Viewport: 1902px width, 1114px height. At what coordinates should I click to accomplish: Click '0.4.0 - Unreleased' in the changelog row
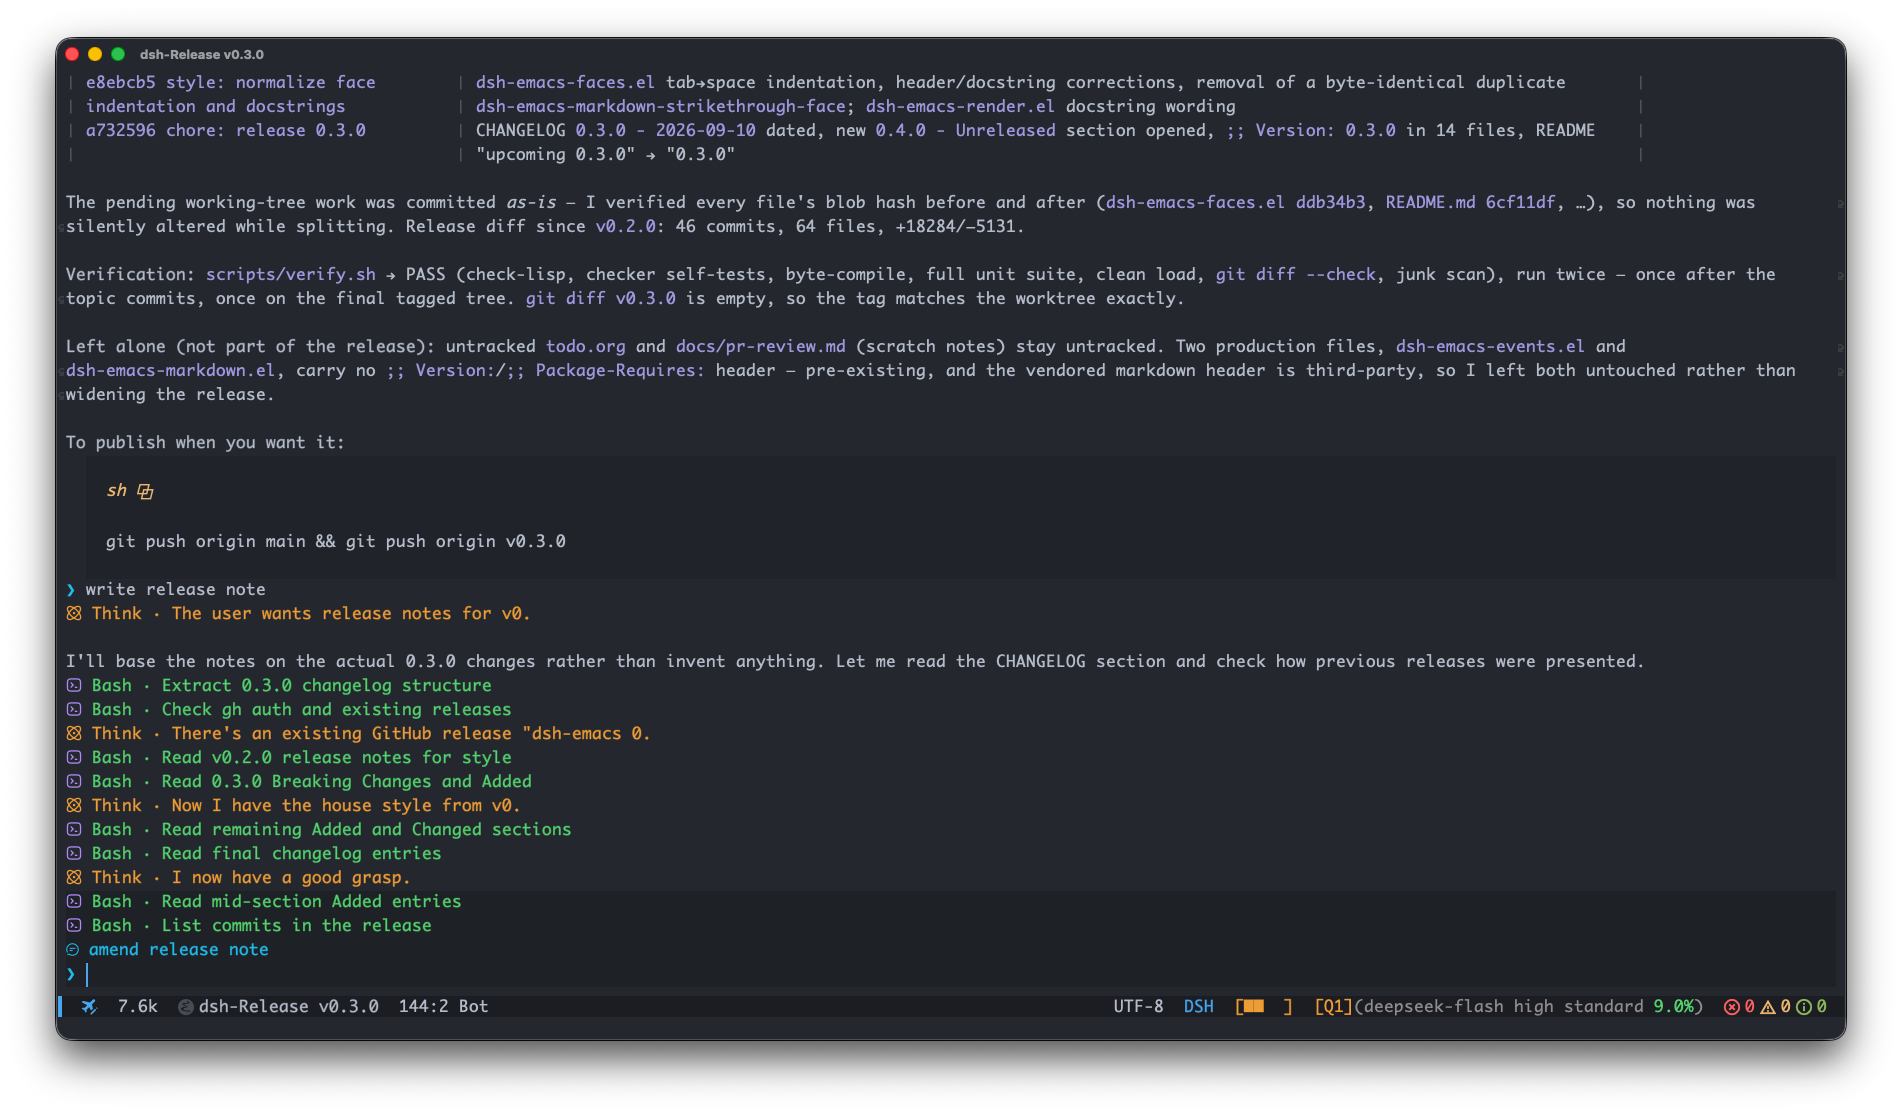965,130
